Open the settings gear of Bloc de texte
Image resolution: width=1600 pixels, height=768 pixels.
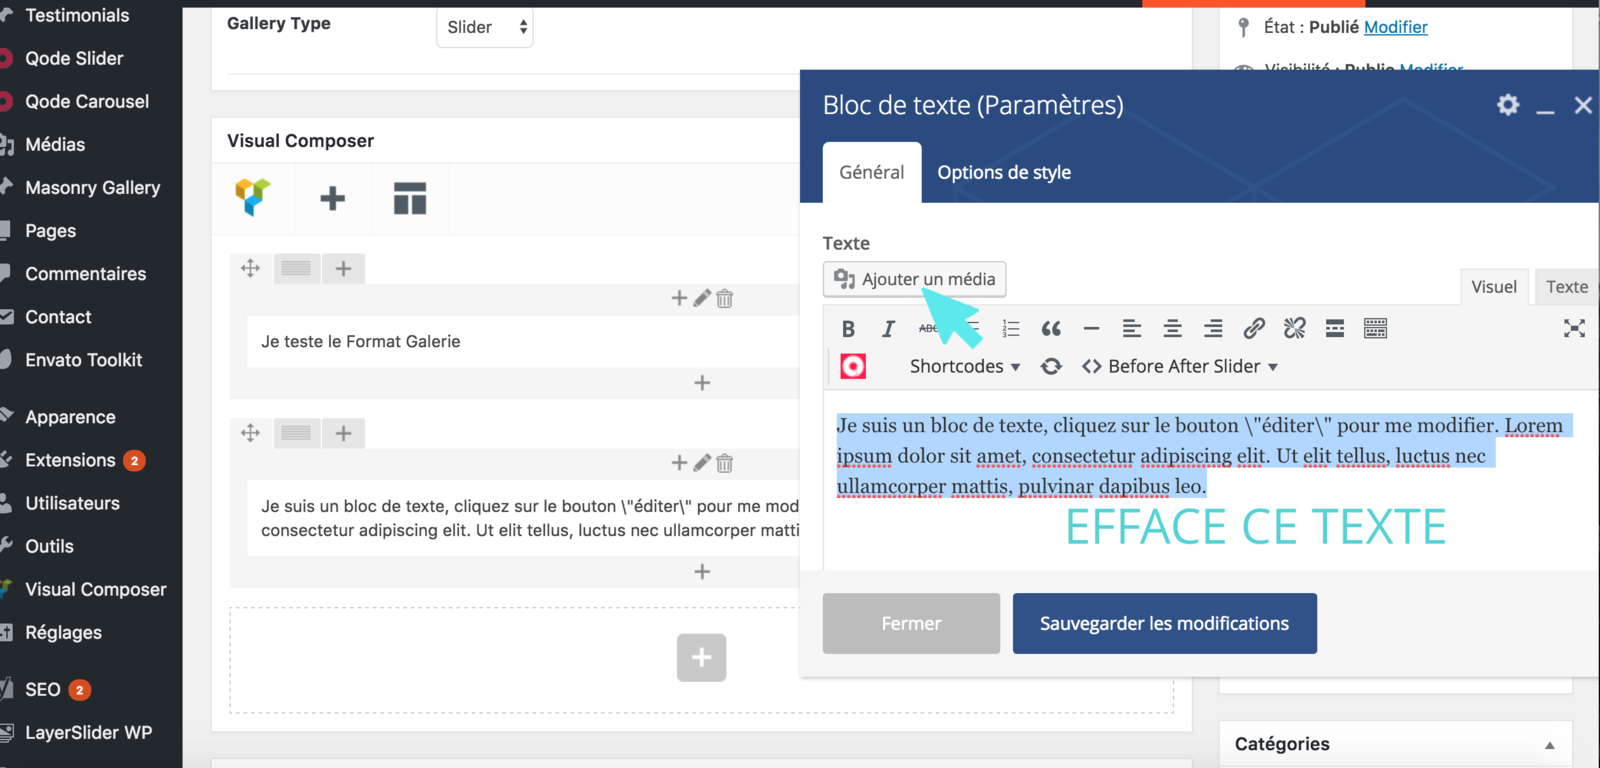click(1508, 104)
